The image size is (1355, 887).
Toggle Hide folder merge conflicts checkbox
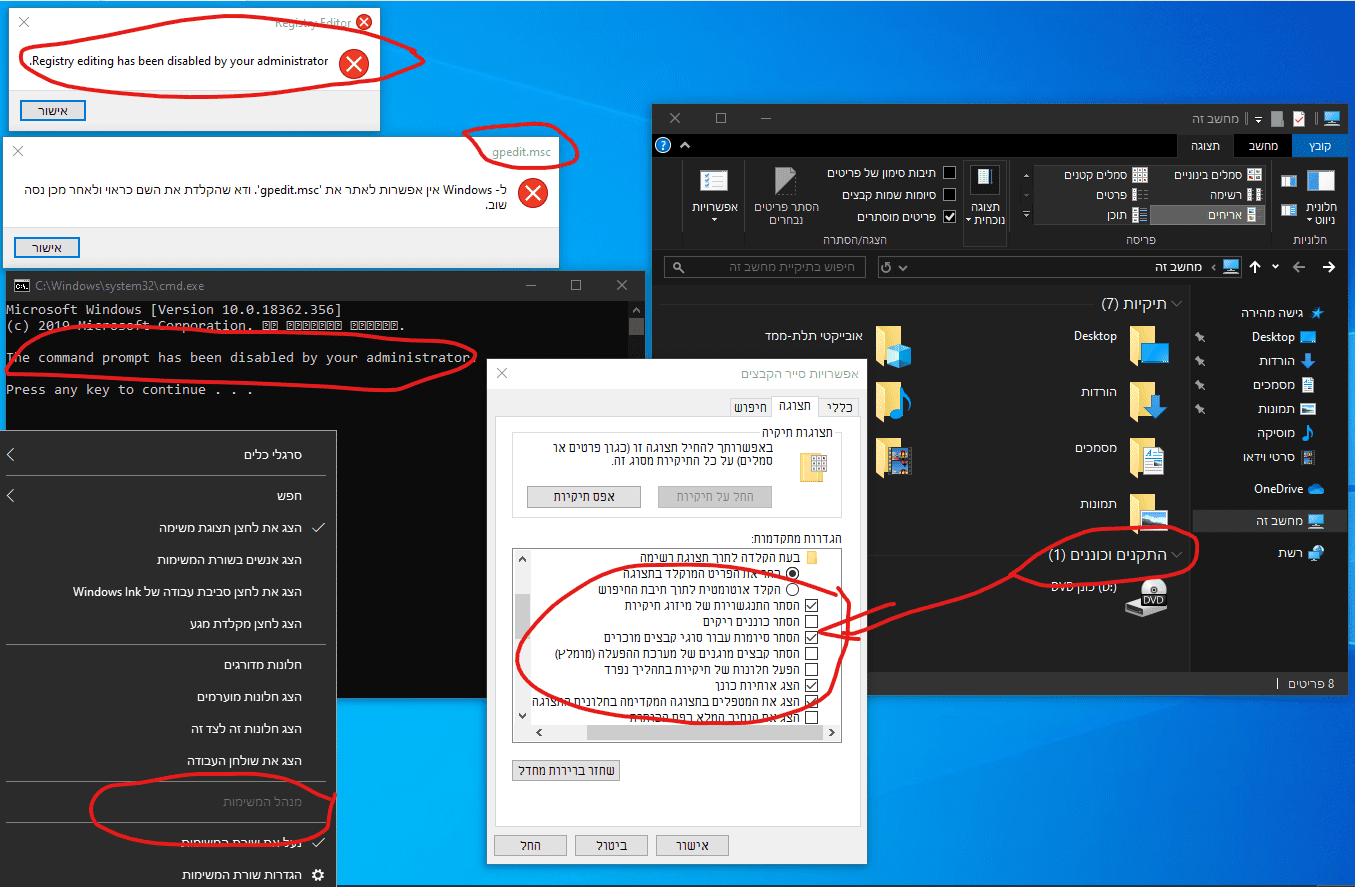click(811, 606)
